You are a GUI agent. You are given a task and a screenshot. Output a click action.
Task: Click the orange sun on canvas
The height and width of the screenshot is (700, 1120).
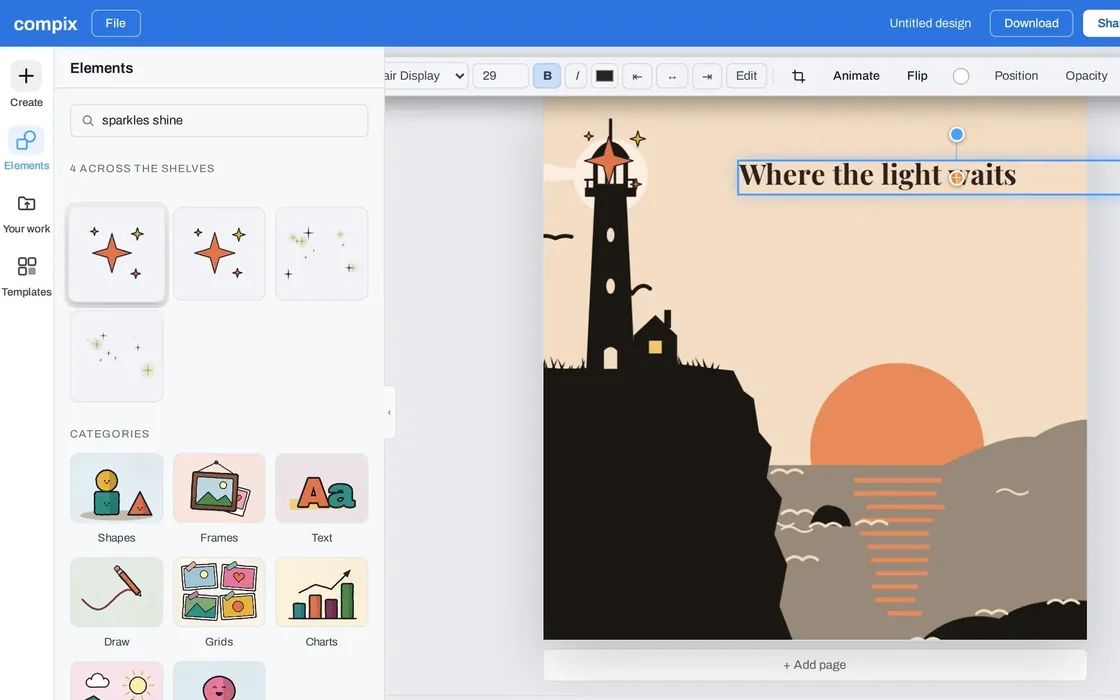[896, 414]
